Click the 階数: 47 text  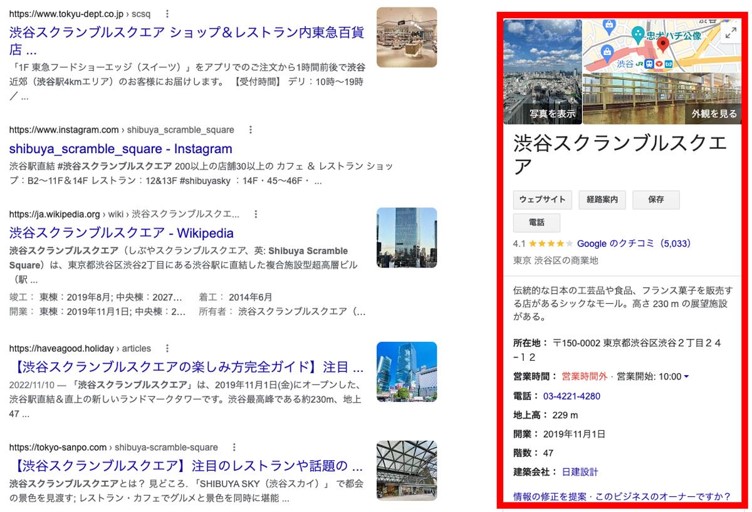click(533, 453)
